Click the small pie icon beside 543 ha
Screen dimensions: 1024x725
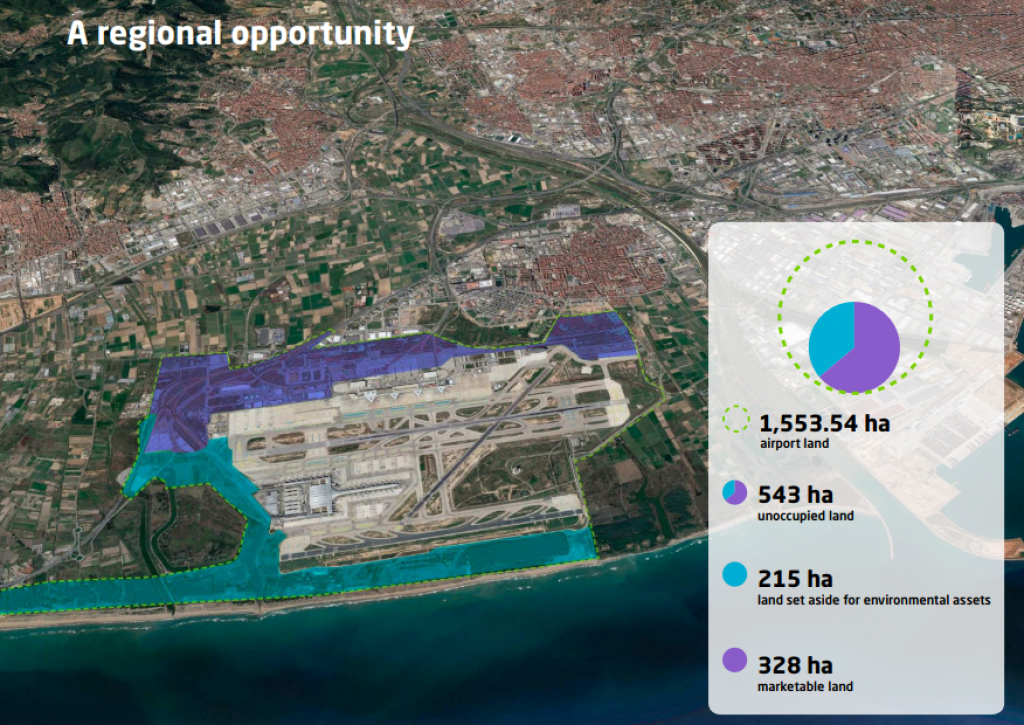[x=735, y=492]
